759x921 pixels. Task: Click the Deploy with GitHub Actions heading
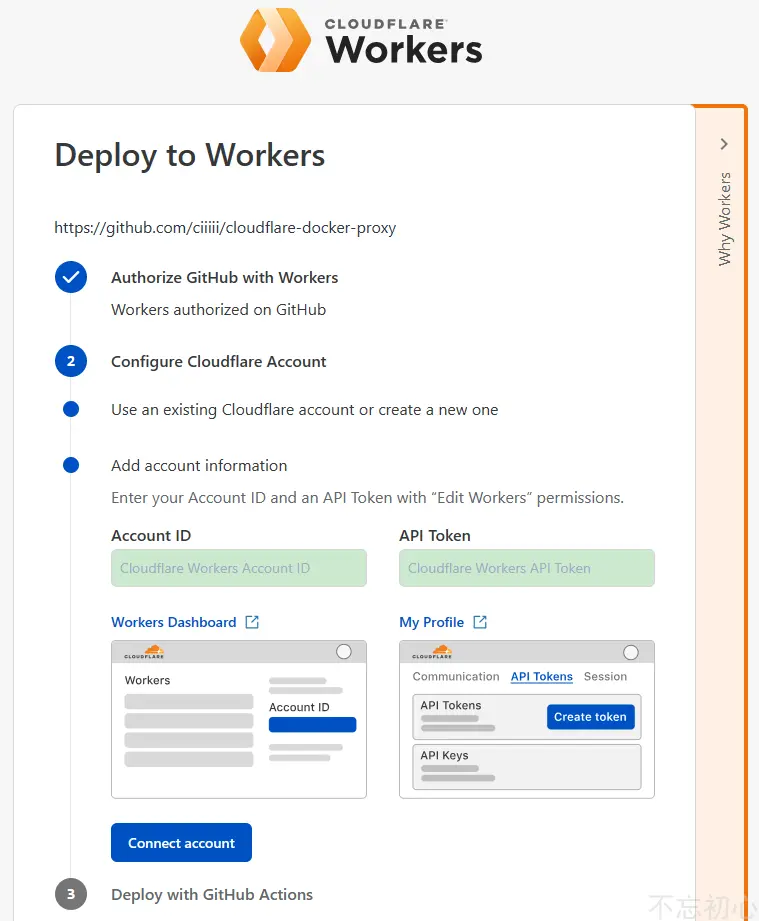[212, 895]
